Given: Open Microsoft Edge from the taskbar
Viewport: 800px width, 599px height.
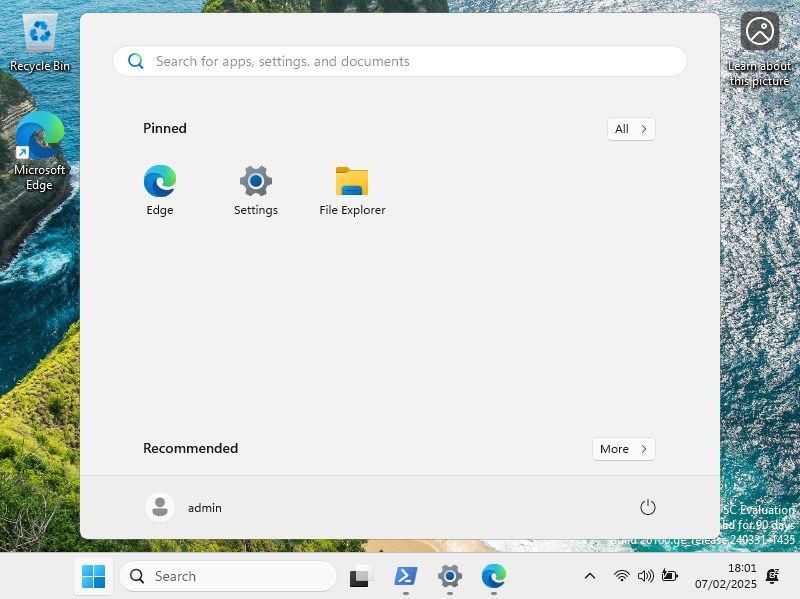Looking at the screenshot, I should pos(494,576).
